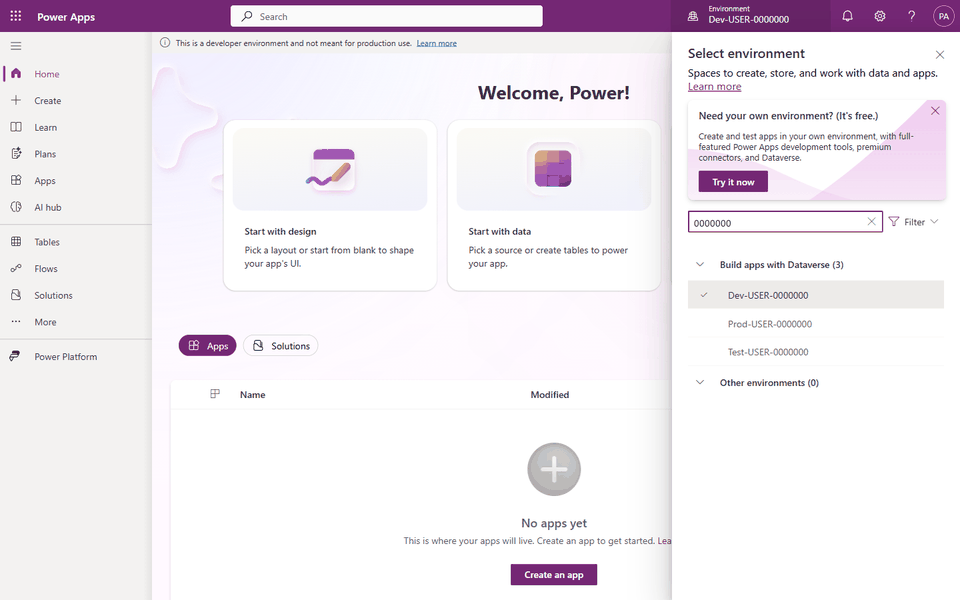Open the Filter dropdown
The height and width of the screenshot is (600, 960).
[x=913, y=222]
